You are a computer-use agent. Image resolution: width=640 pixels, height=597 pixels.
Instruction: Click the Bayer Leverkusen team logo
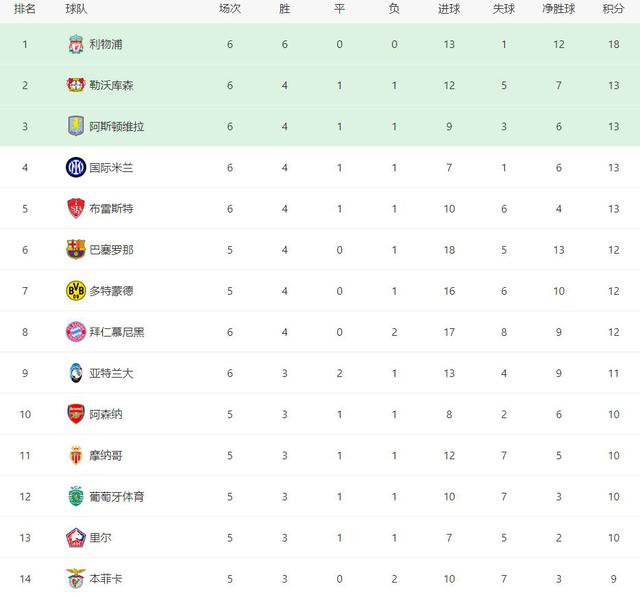coord(76,86)
